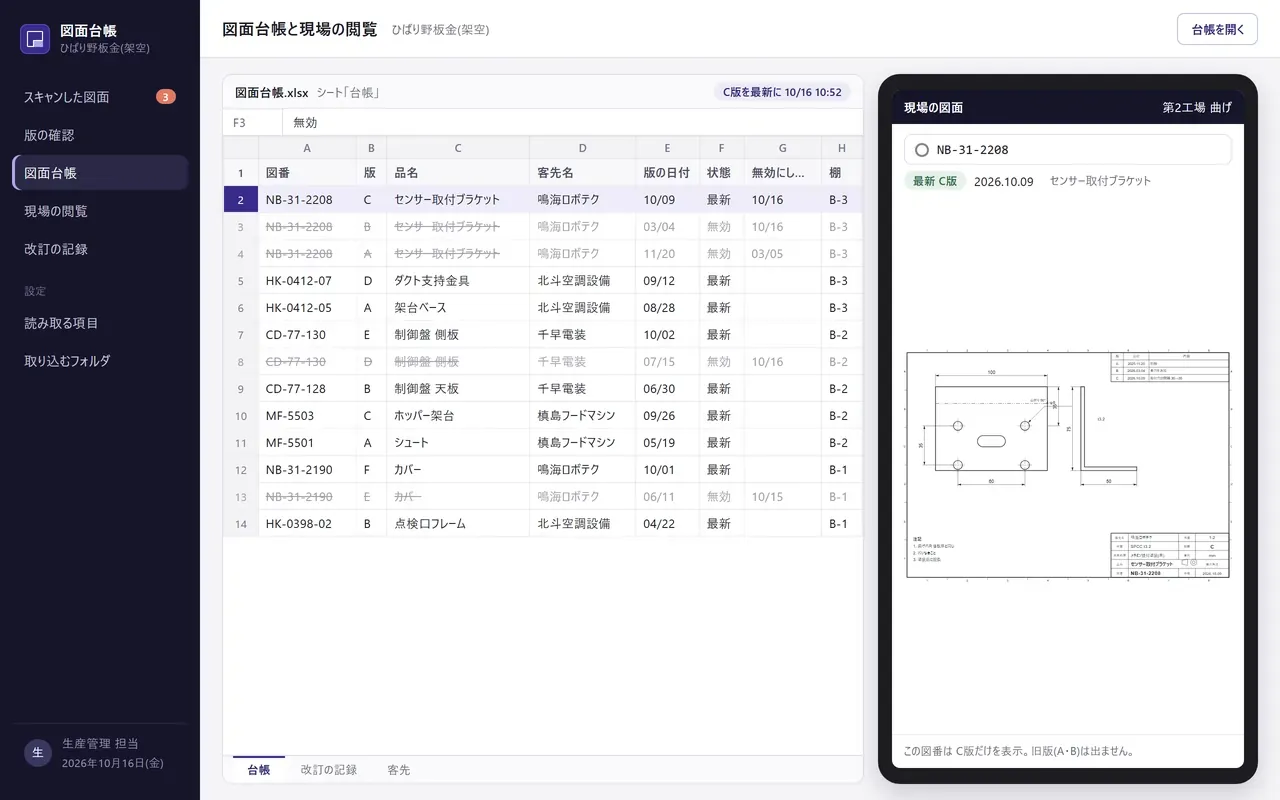
Task: Click cell MF-5501
Action: point(307,443)
